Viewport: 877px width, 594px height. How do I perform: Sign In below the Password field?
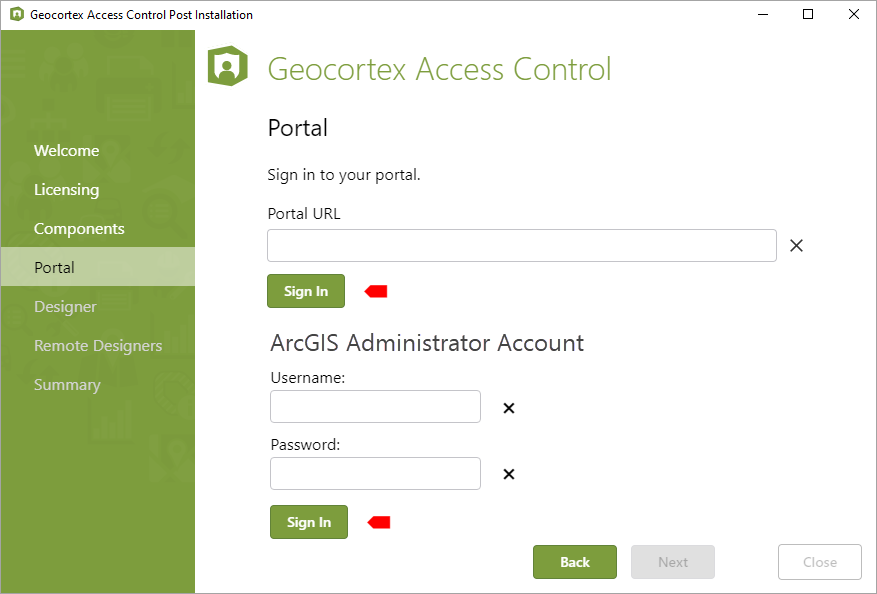[309, 522]
